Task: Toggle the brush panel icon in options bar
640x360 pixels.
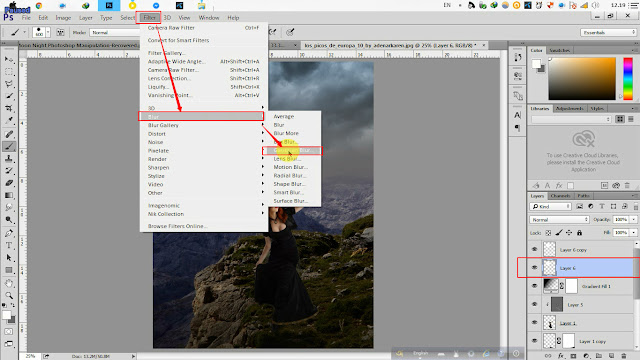Action: tap(60, 32)
